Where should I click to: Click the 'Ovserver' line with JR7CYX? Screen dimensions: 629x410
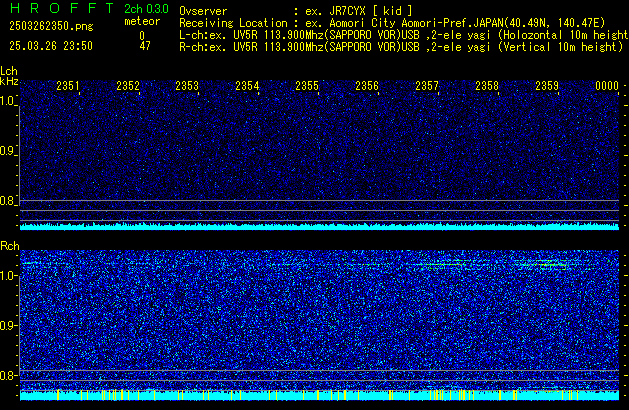(x=296, y=11)
